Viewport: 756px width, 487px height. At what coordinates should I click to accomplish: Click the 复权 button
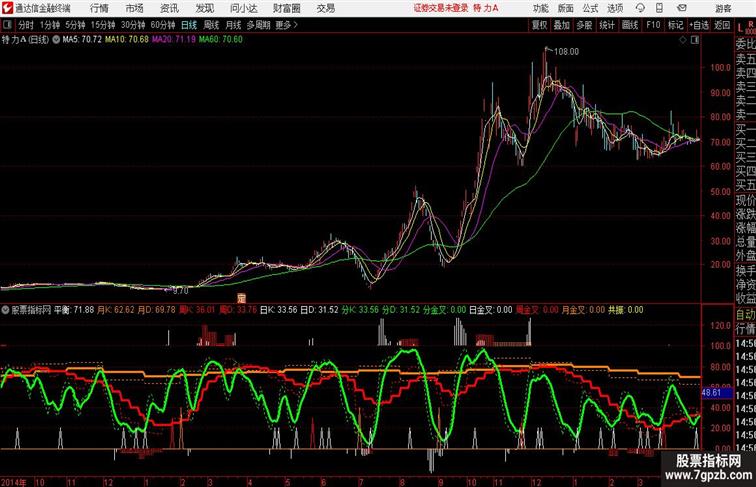pos(539,25)
